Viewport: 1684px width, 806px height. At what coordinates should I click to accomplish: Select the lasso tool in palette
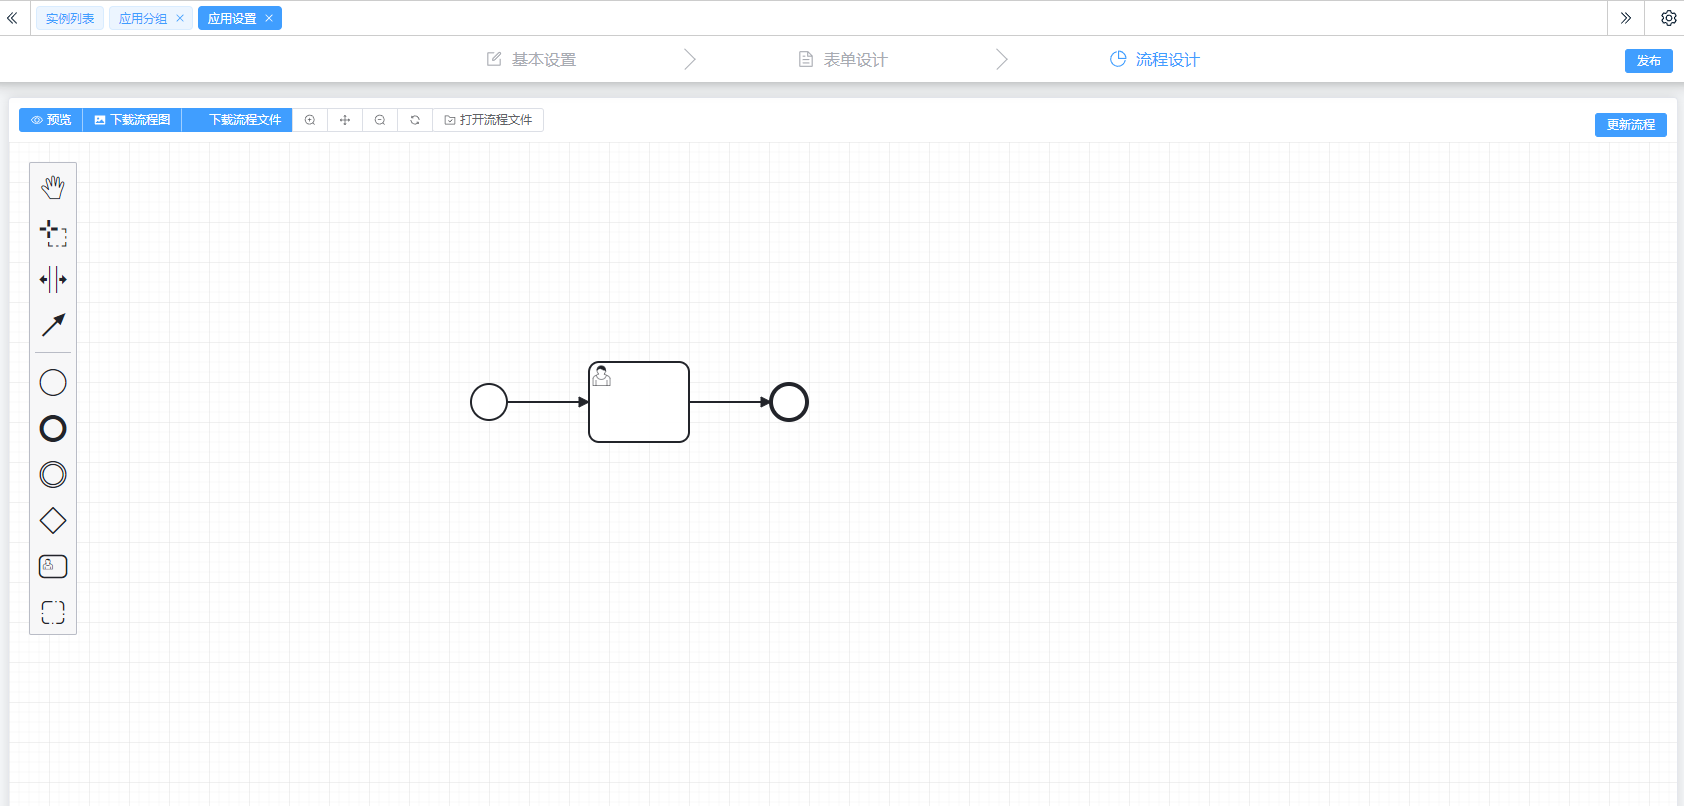(53, 233)
